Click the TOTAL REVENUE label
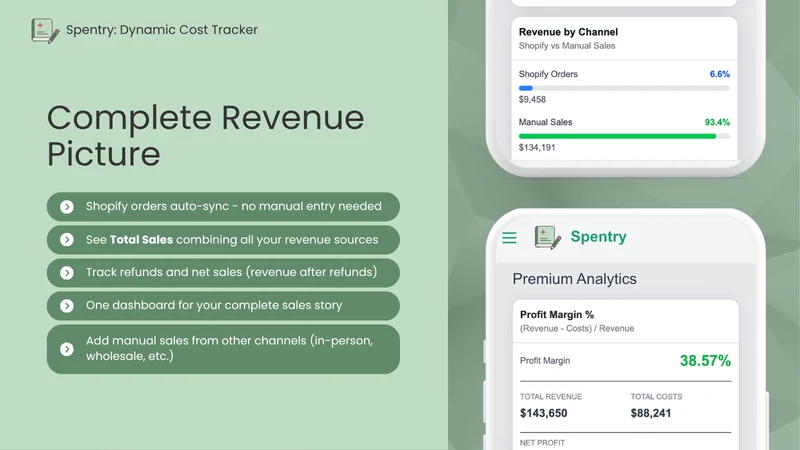800x450 pixels. click(x=551, y=396)
